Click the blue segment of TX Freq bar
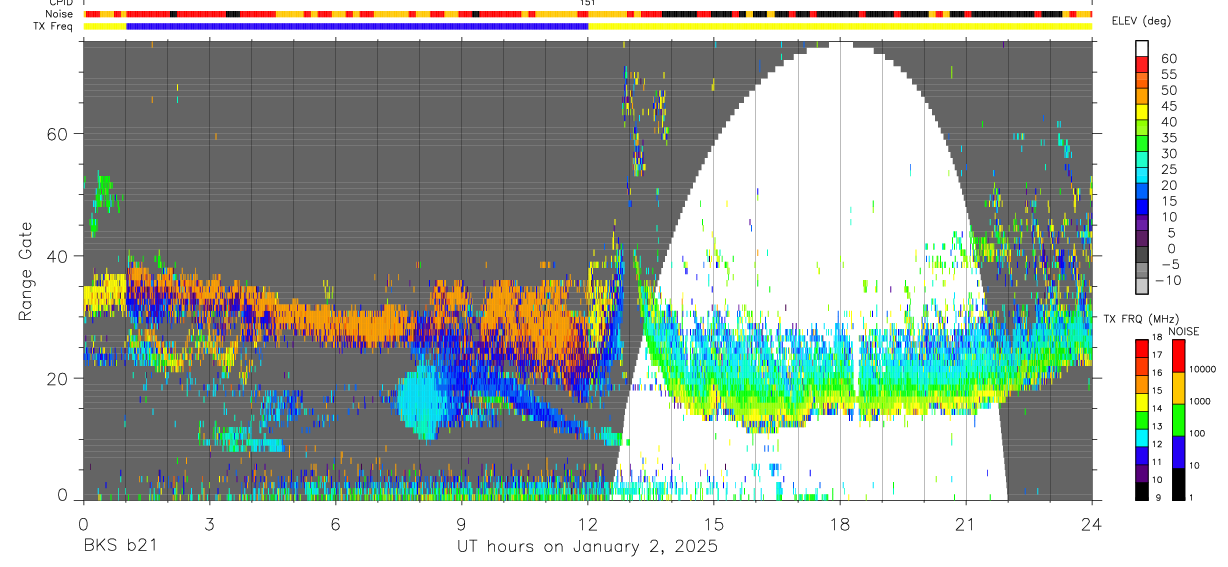Viewport: 1228px width, 567px height. [x=357, y=26]
